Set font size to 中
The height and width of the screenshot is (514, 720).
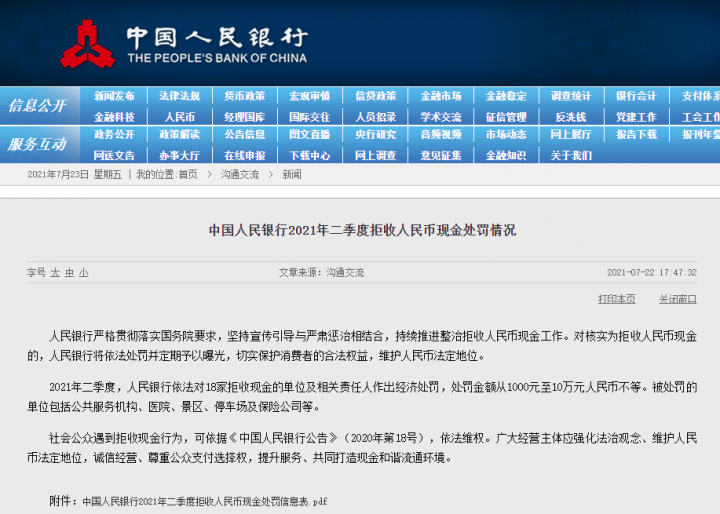point(69,273)
